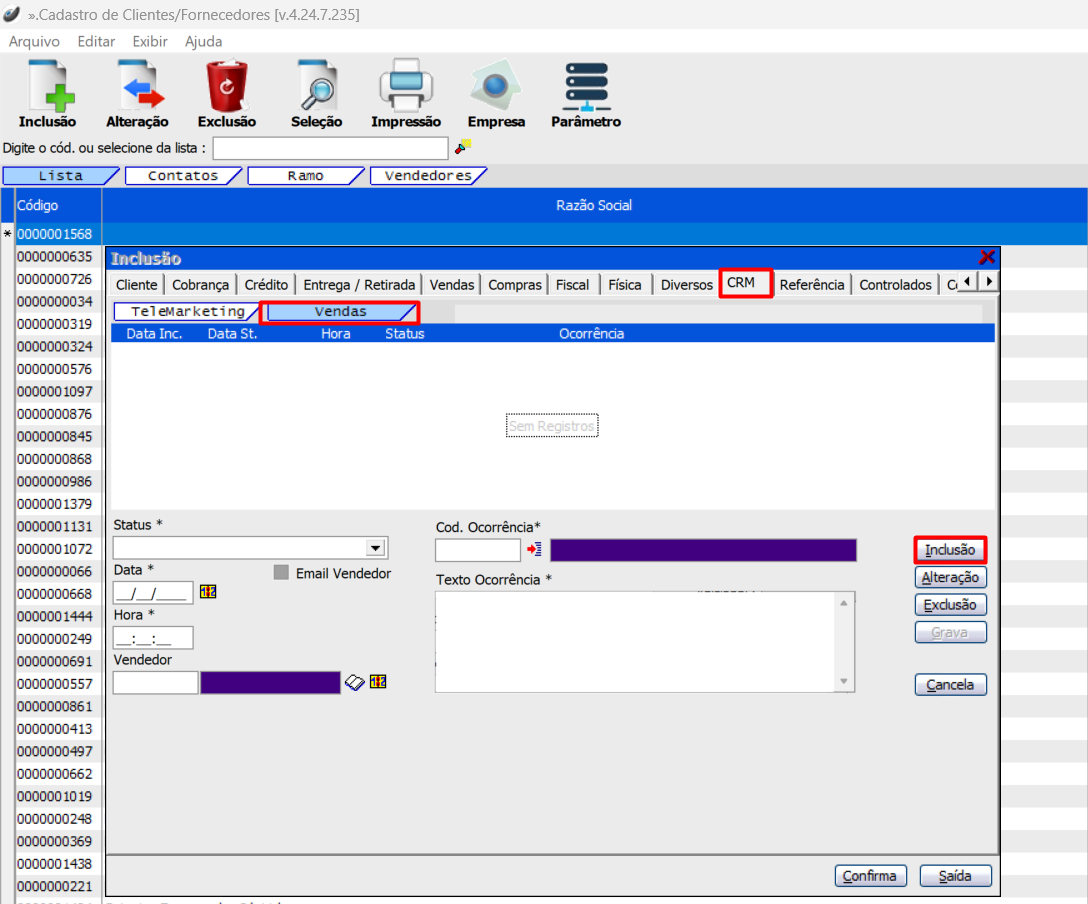Switch to the TeleMarketing sub-tab
The image size is (1088, 904).
tap(187, 312)
